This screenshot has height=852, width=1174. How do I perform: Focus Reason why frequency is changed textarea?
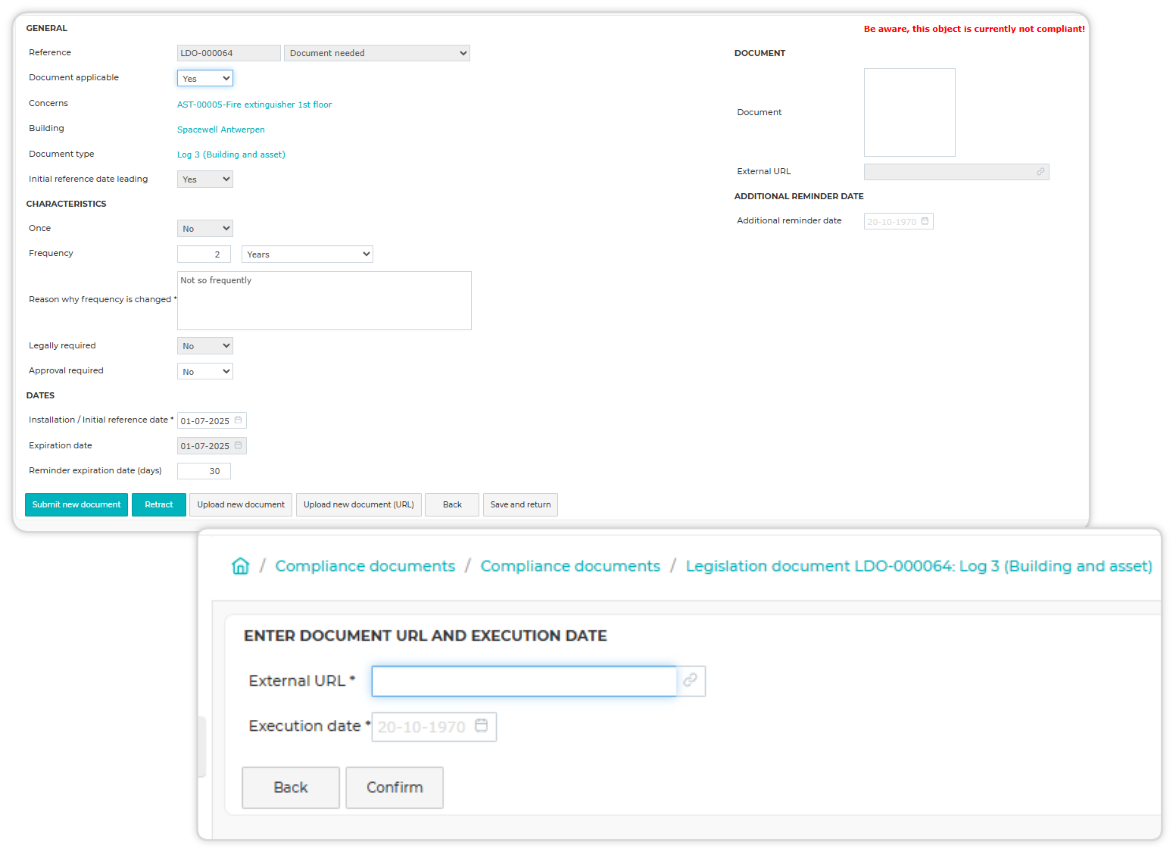click(x=324, y=300)
